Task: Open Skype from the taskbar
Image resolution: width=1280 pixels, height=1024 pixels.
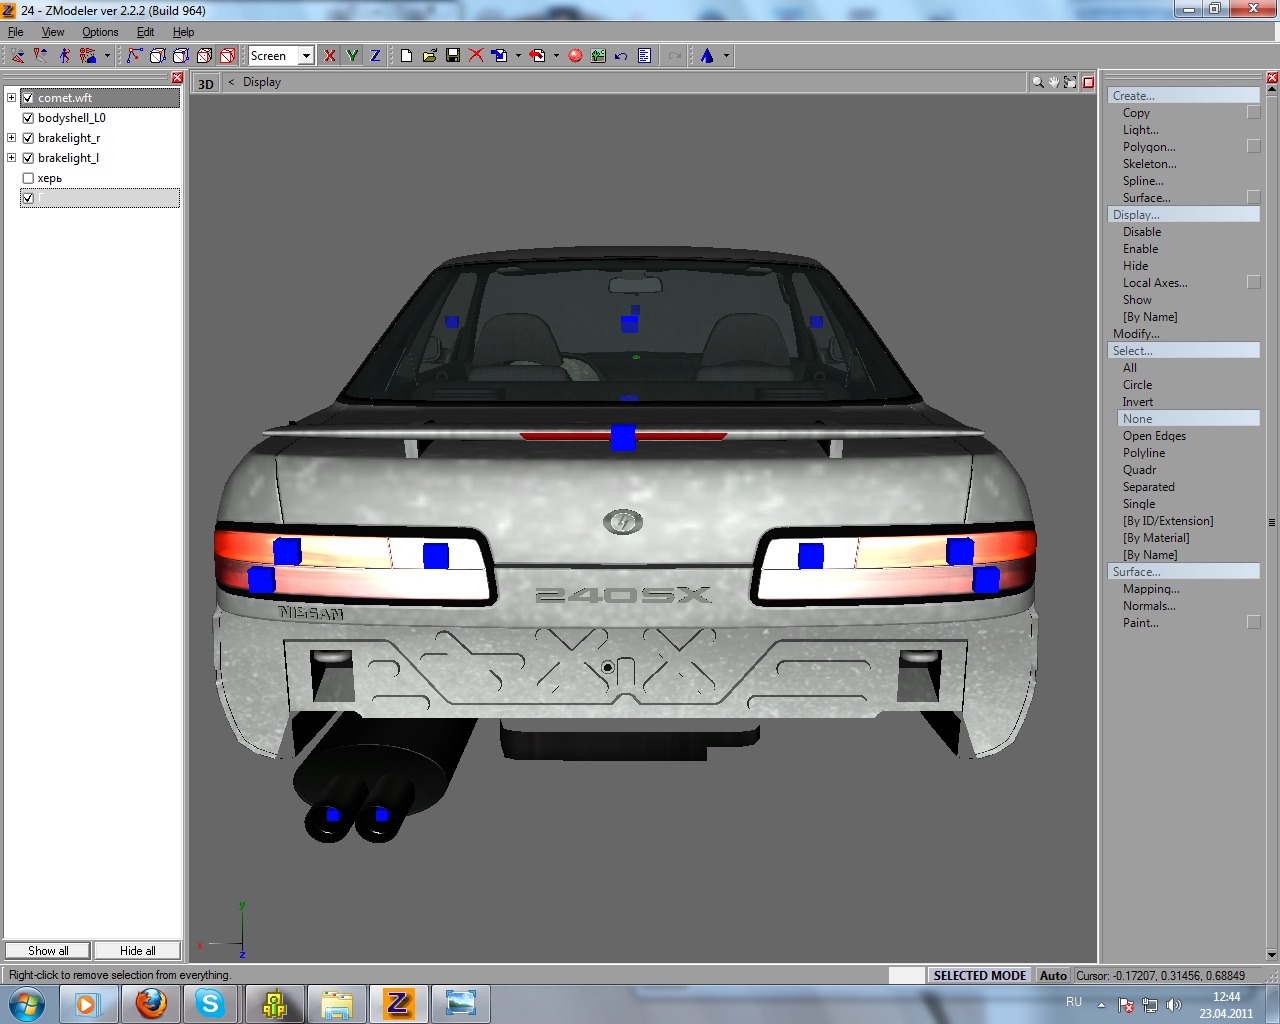Action: click(x=210, y=1003)
